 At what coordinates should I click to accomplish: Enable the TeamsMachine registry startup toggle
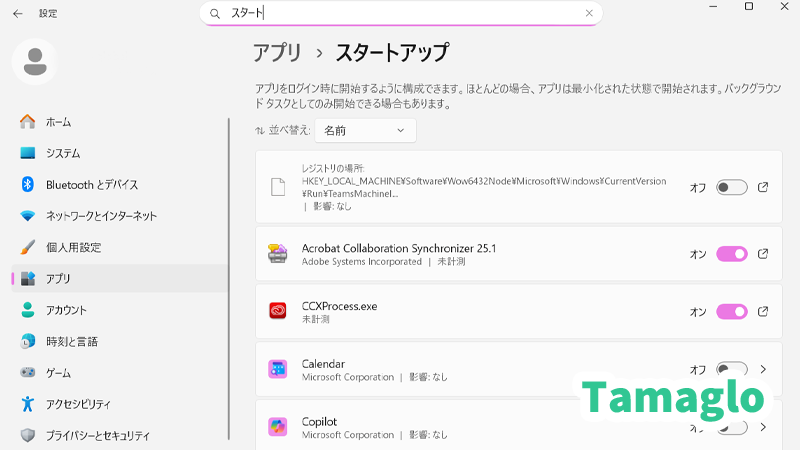click(731, 187)
